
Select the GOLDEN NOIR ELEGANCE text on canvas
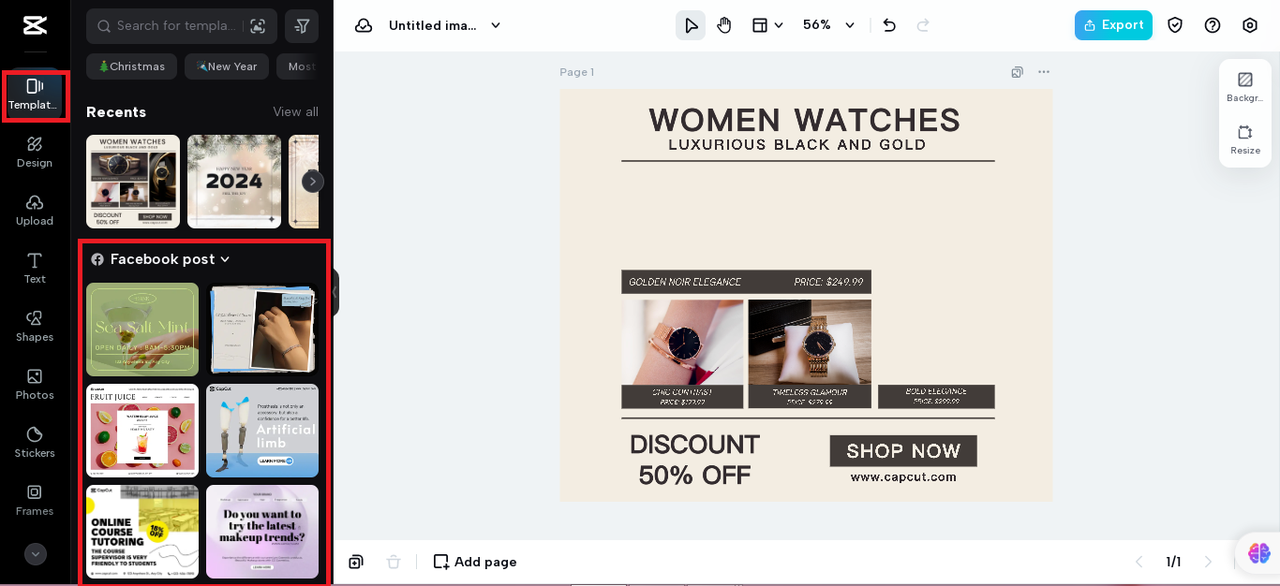click(685, 282)
